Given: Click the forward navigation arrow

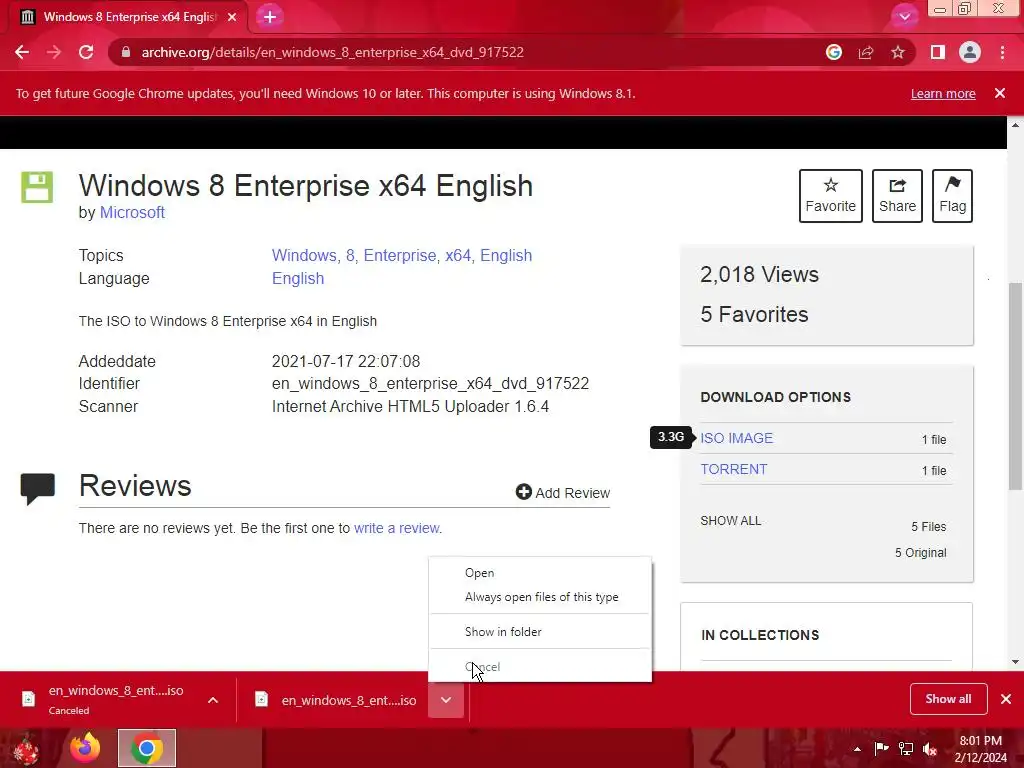Looking at the screenshot, I should pyautogui.click(x=54, y=52).
